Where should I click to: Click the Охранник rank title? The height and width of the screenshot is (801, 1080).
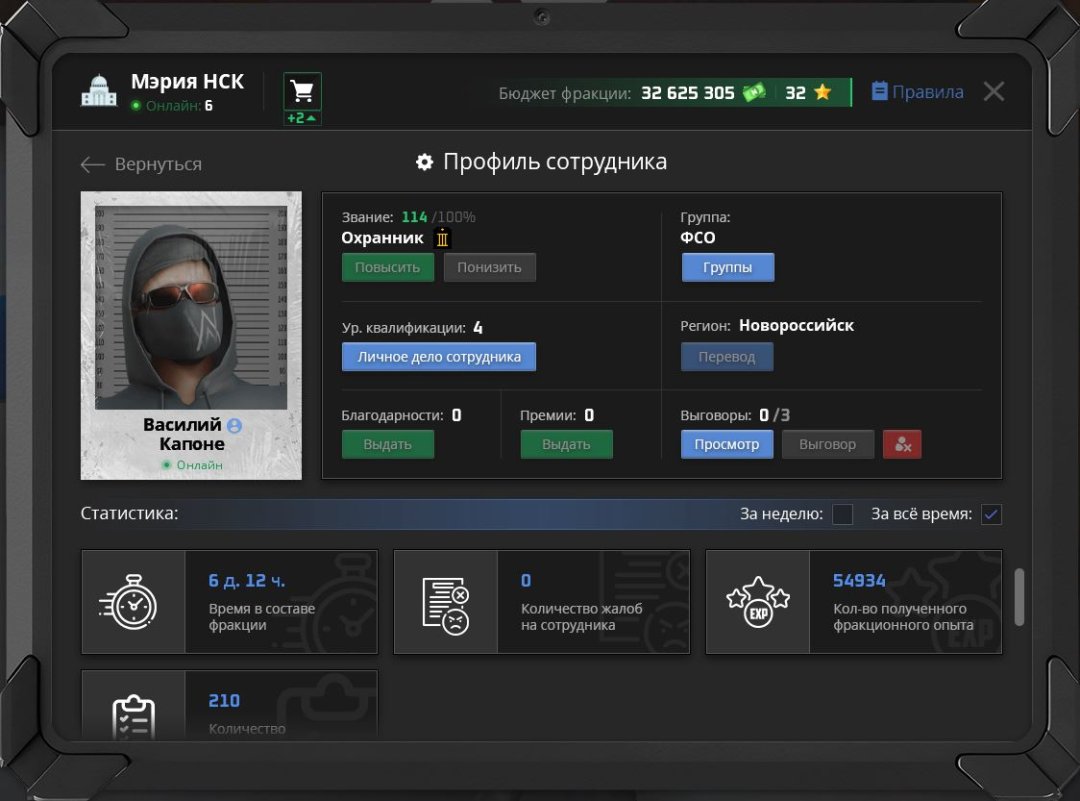[382, 238]
